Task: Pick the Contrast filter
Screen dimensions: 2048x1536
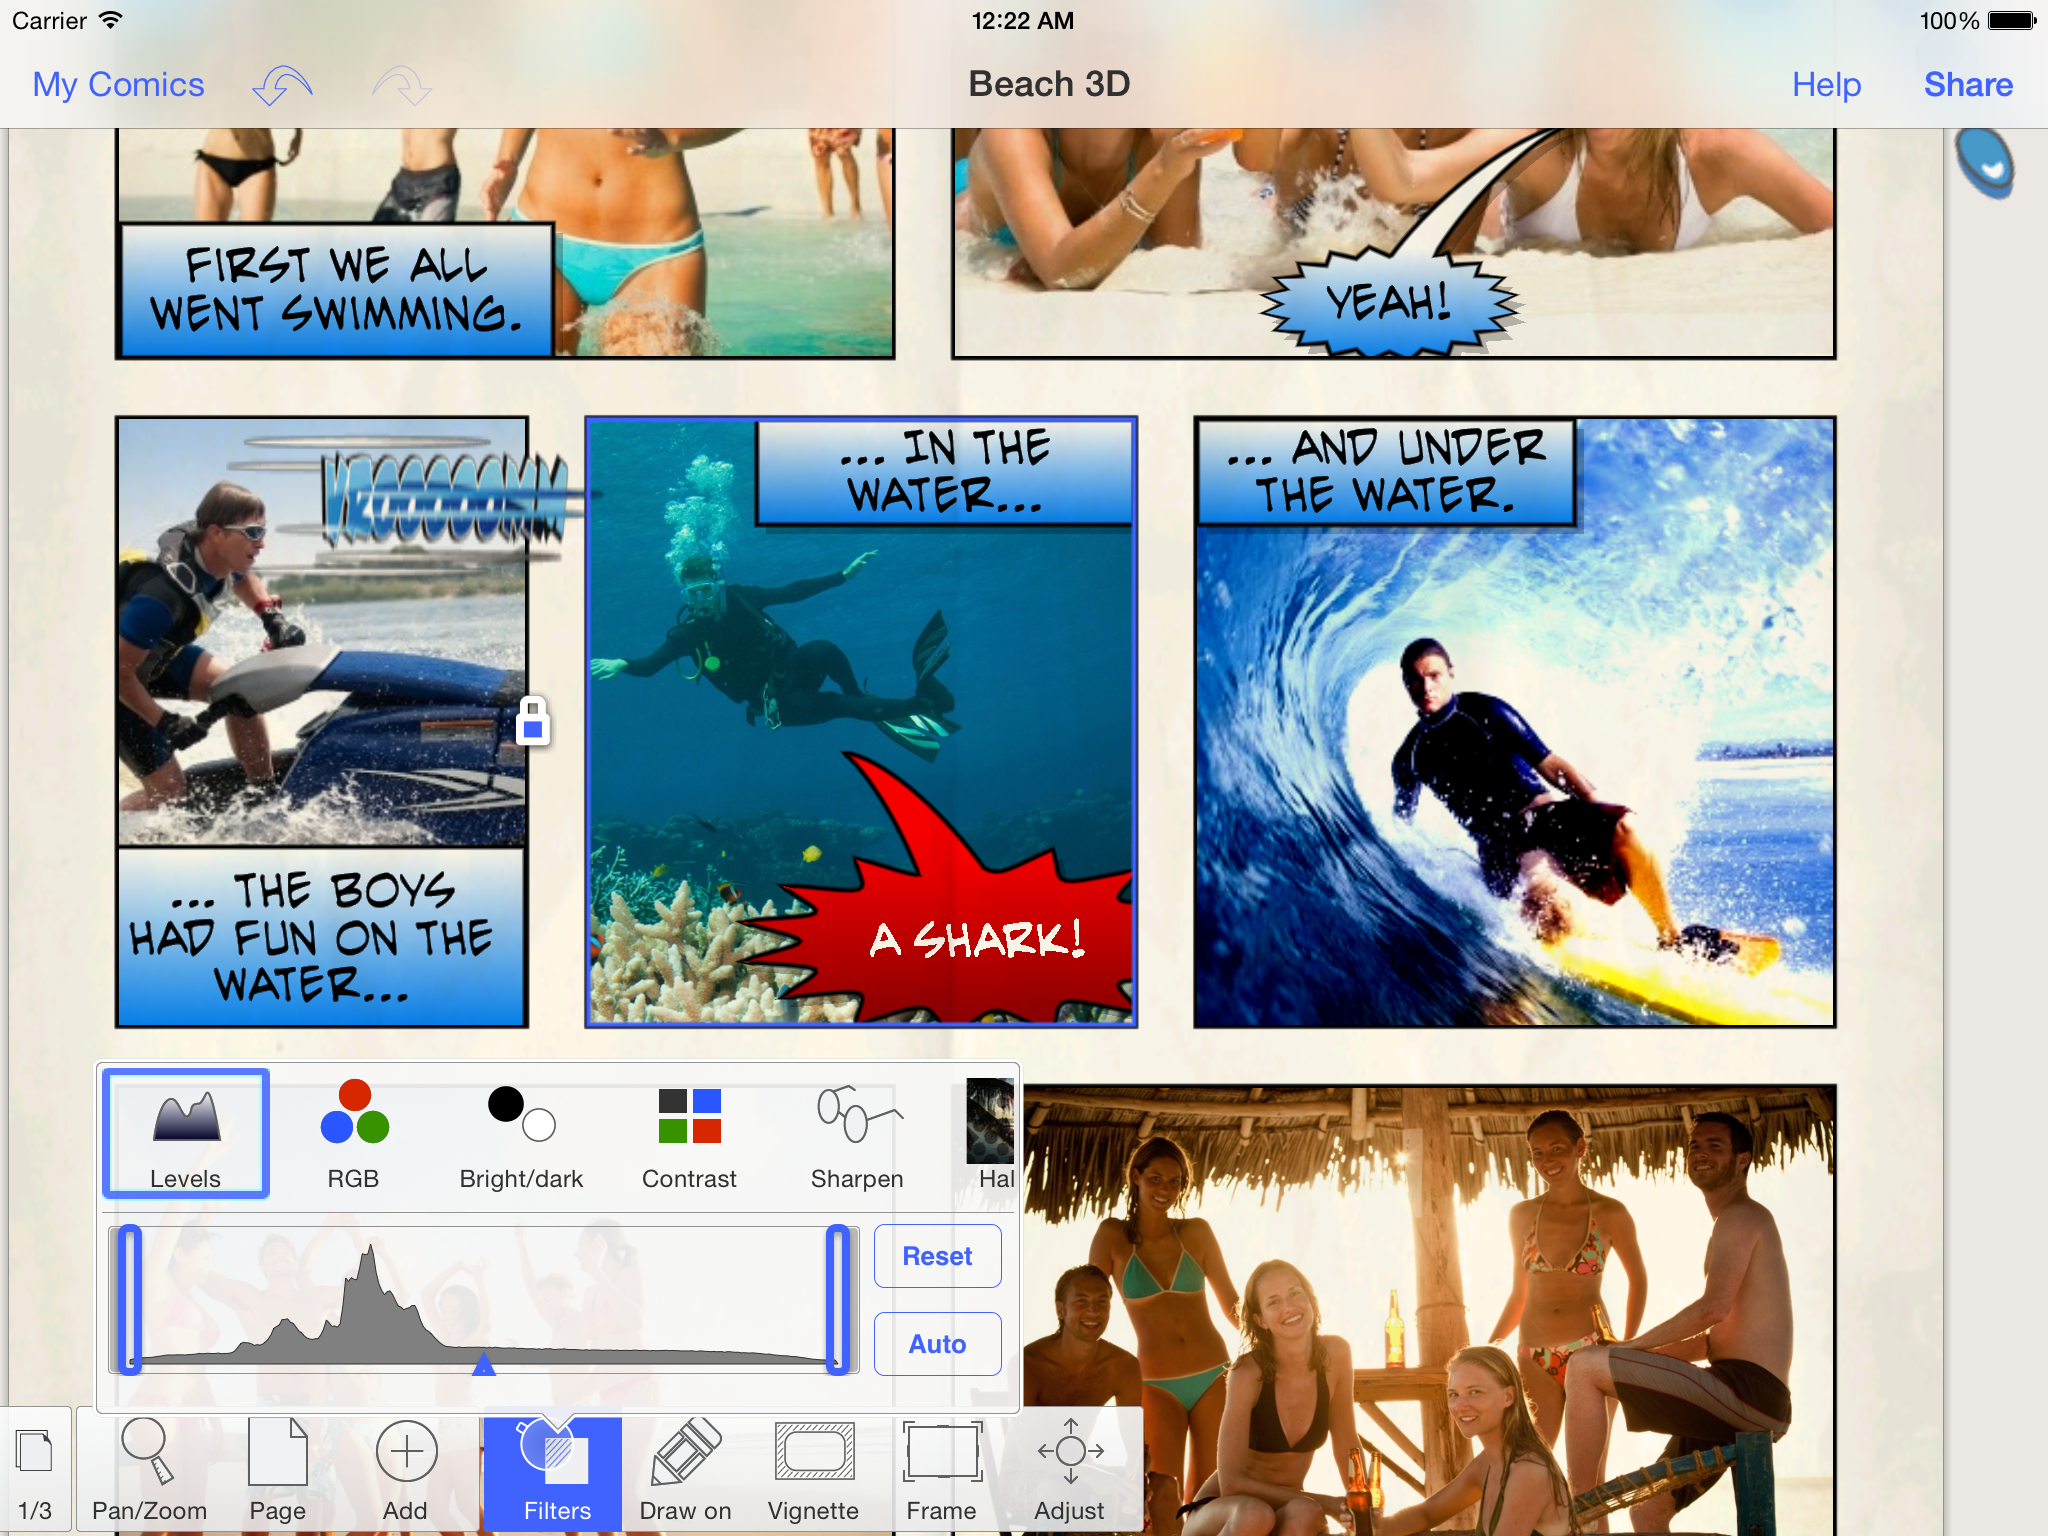Action: click(689, 1134)
